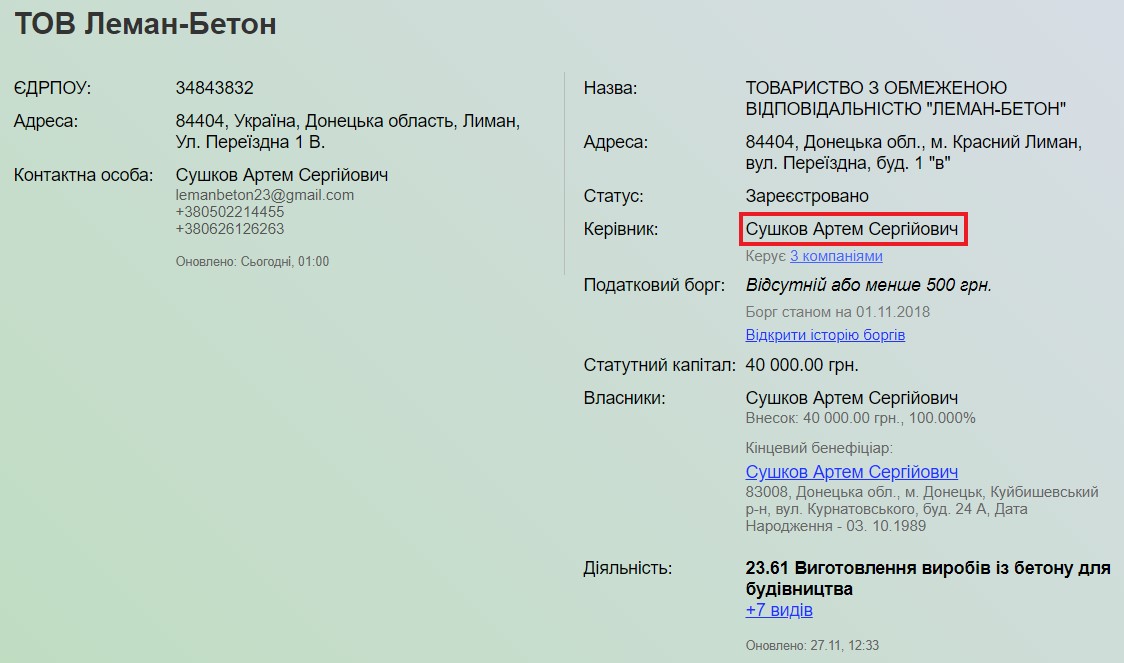This screenshot has width=1124, height=663.
Task: Click 'Внесок: 40 000.00 грн., 100.000%' text
Action: pyautogui.click(x=860, y=418)
